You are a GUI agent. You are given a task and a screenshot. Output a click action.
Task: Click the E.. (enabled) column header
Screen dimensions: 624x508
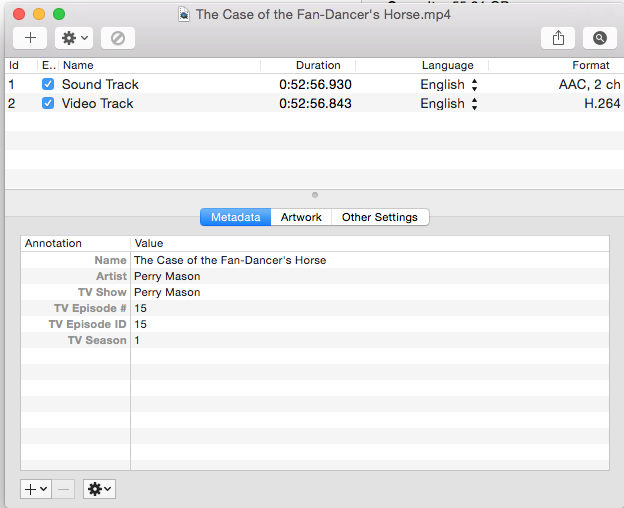point(48,65)
